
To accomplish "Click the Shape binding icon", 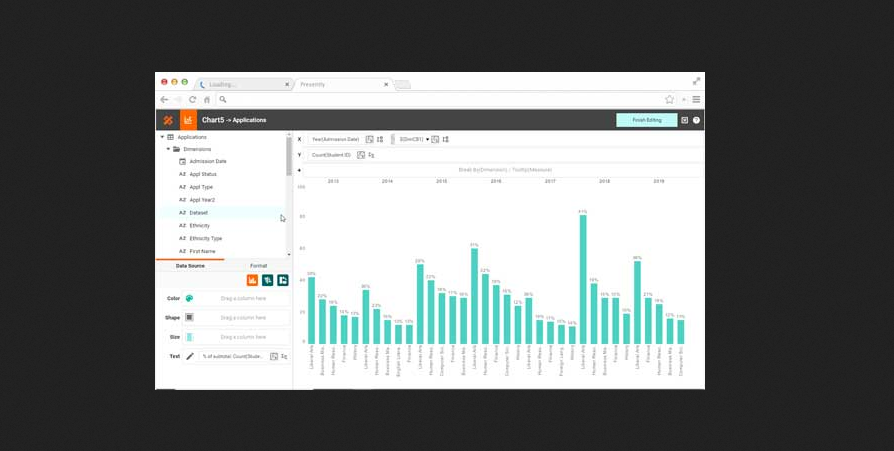I will click(189, 317).
